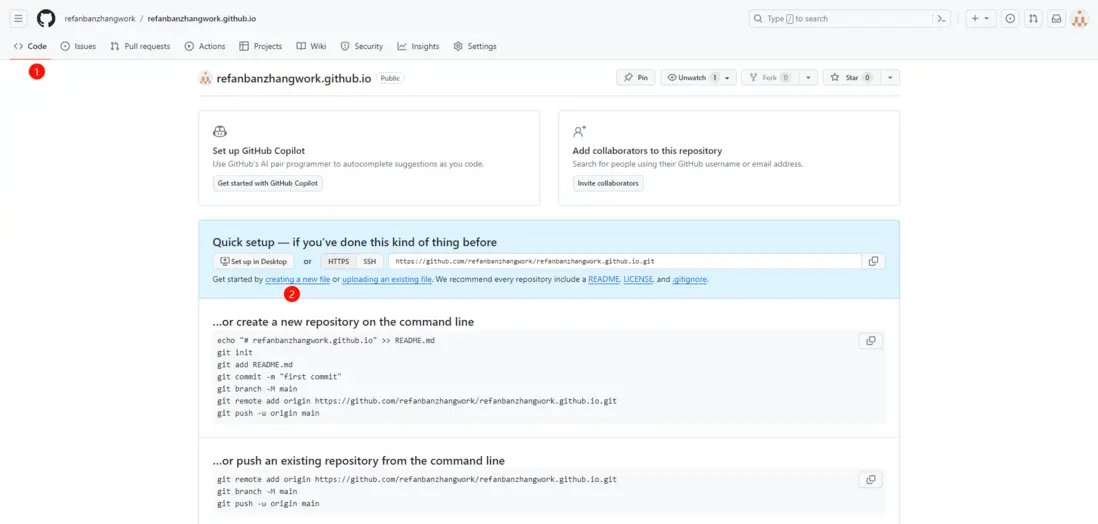This screenshot has height=524, width=1098.
Task: Click Invite collaborators button
Action: (608, 183)
